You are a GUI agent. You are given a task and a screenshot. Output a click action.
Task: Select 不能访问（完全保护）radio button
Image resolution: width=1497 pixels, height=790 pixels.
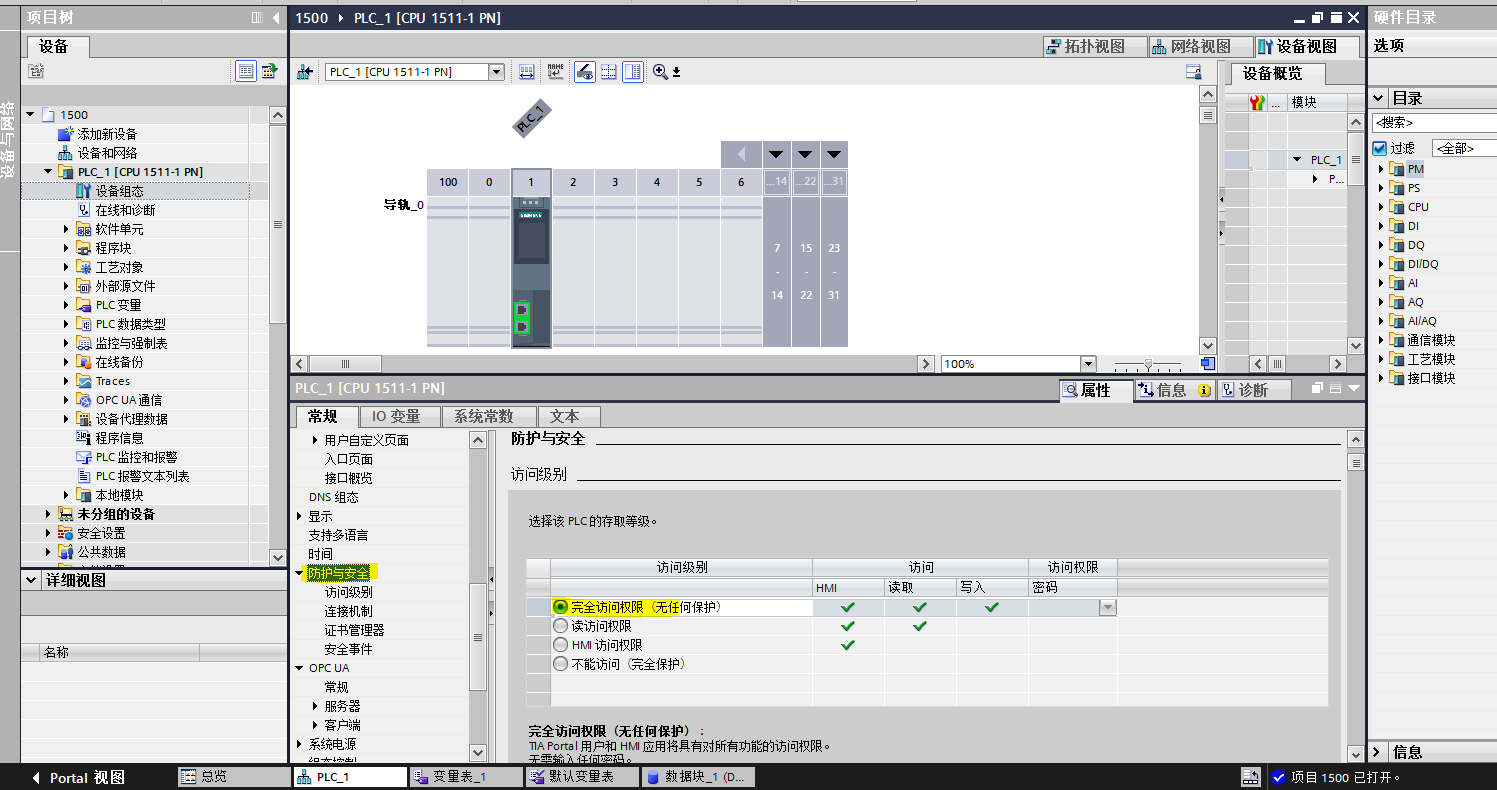pos(560,664)
